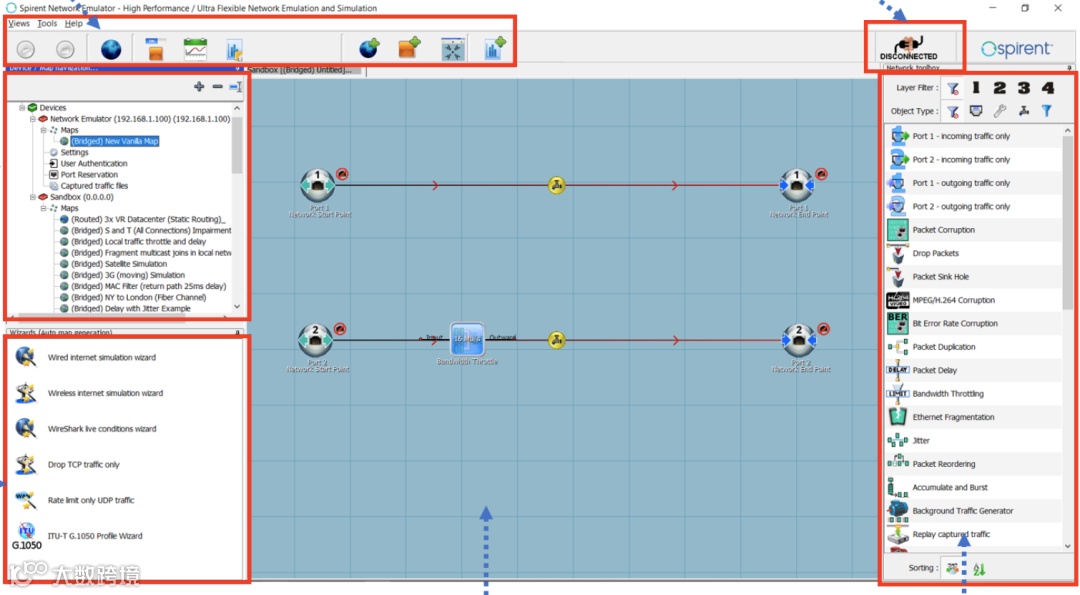1080x595 pixels.
Task: Click globe with green plus icon
Action: pos(369,48)
